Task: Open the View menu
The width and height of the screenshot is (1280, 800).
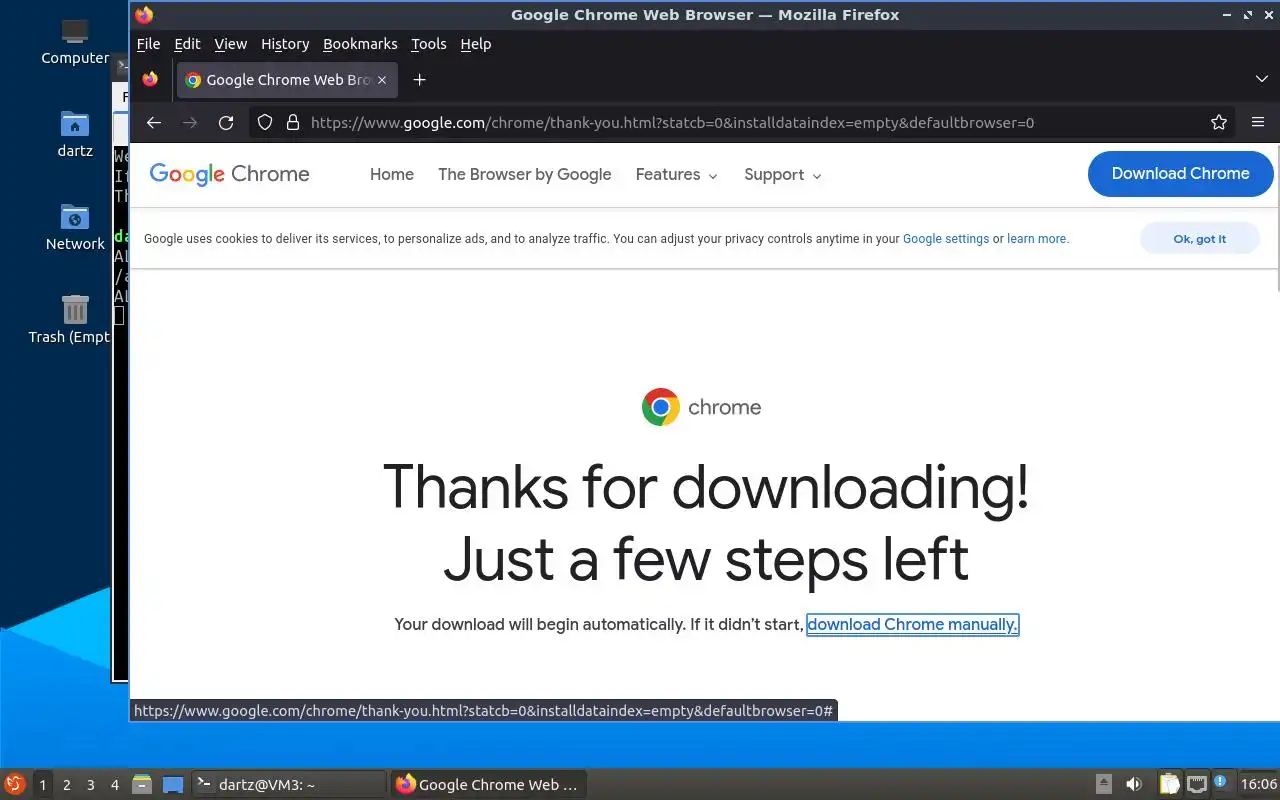Action: [x=230, y=44]
